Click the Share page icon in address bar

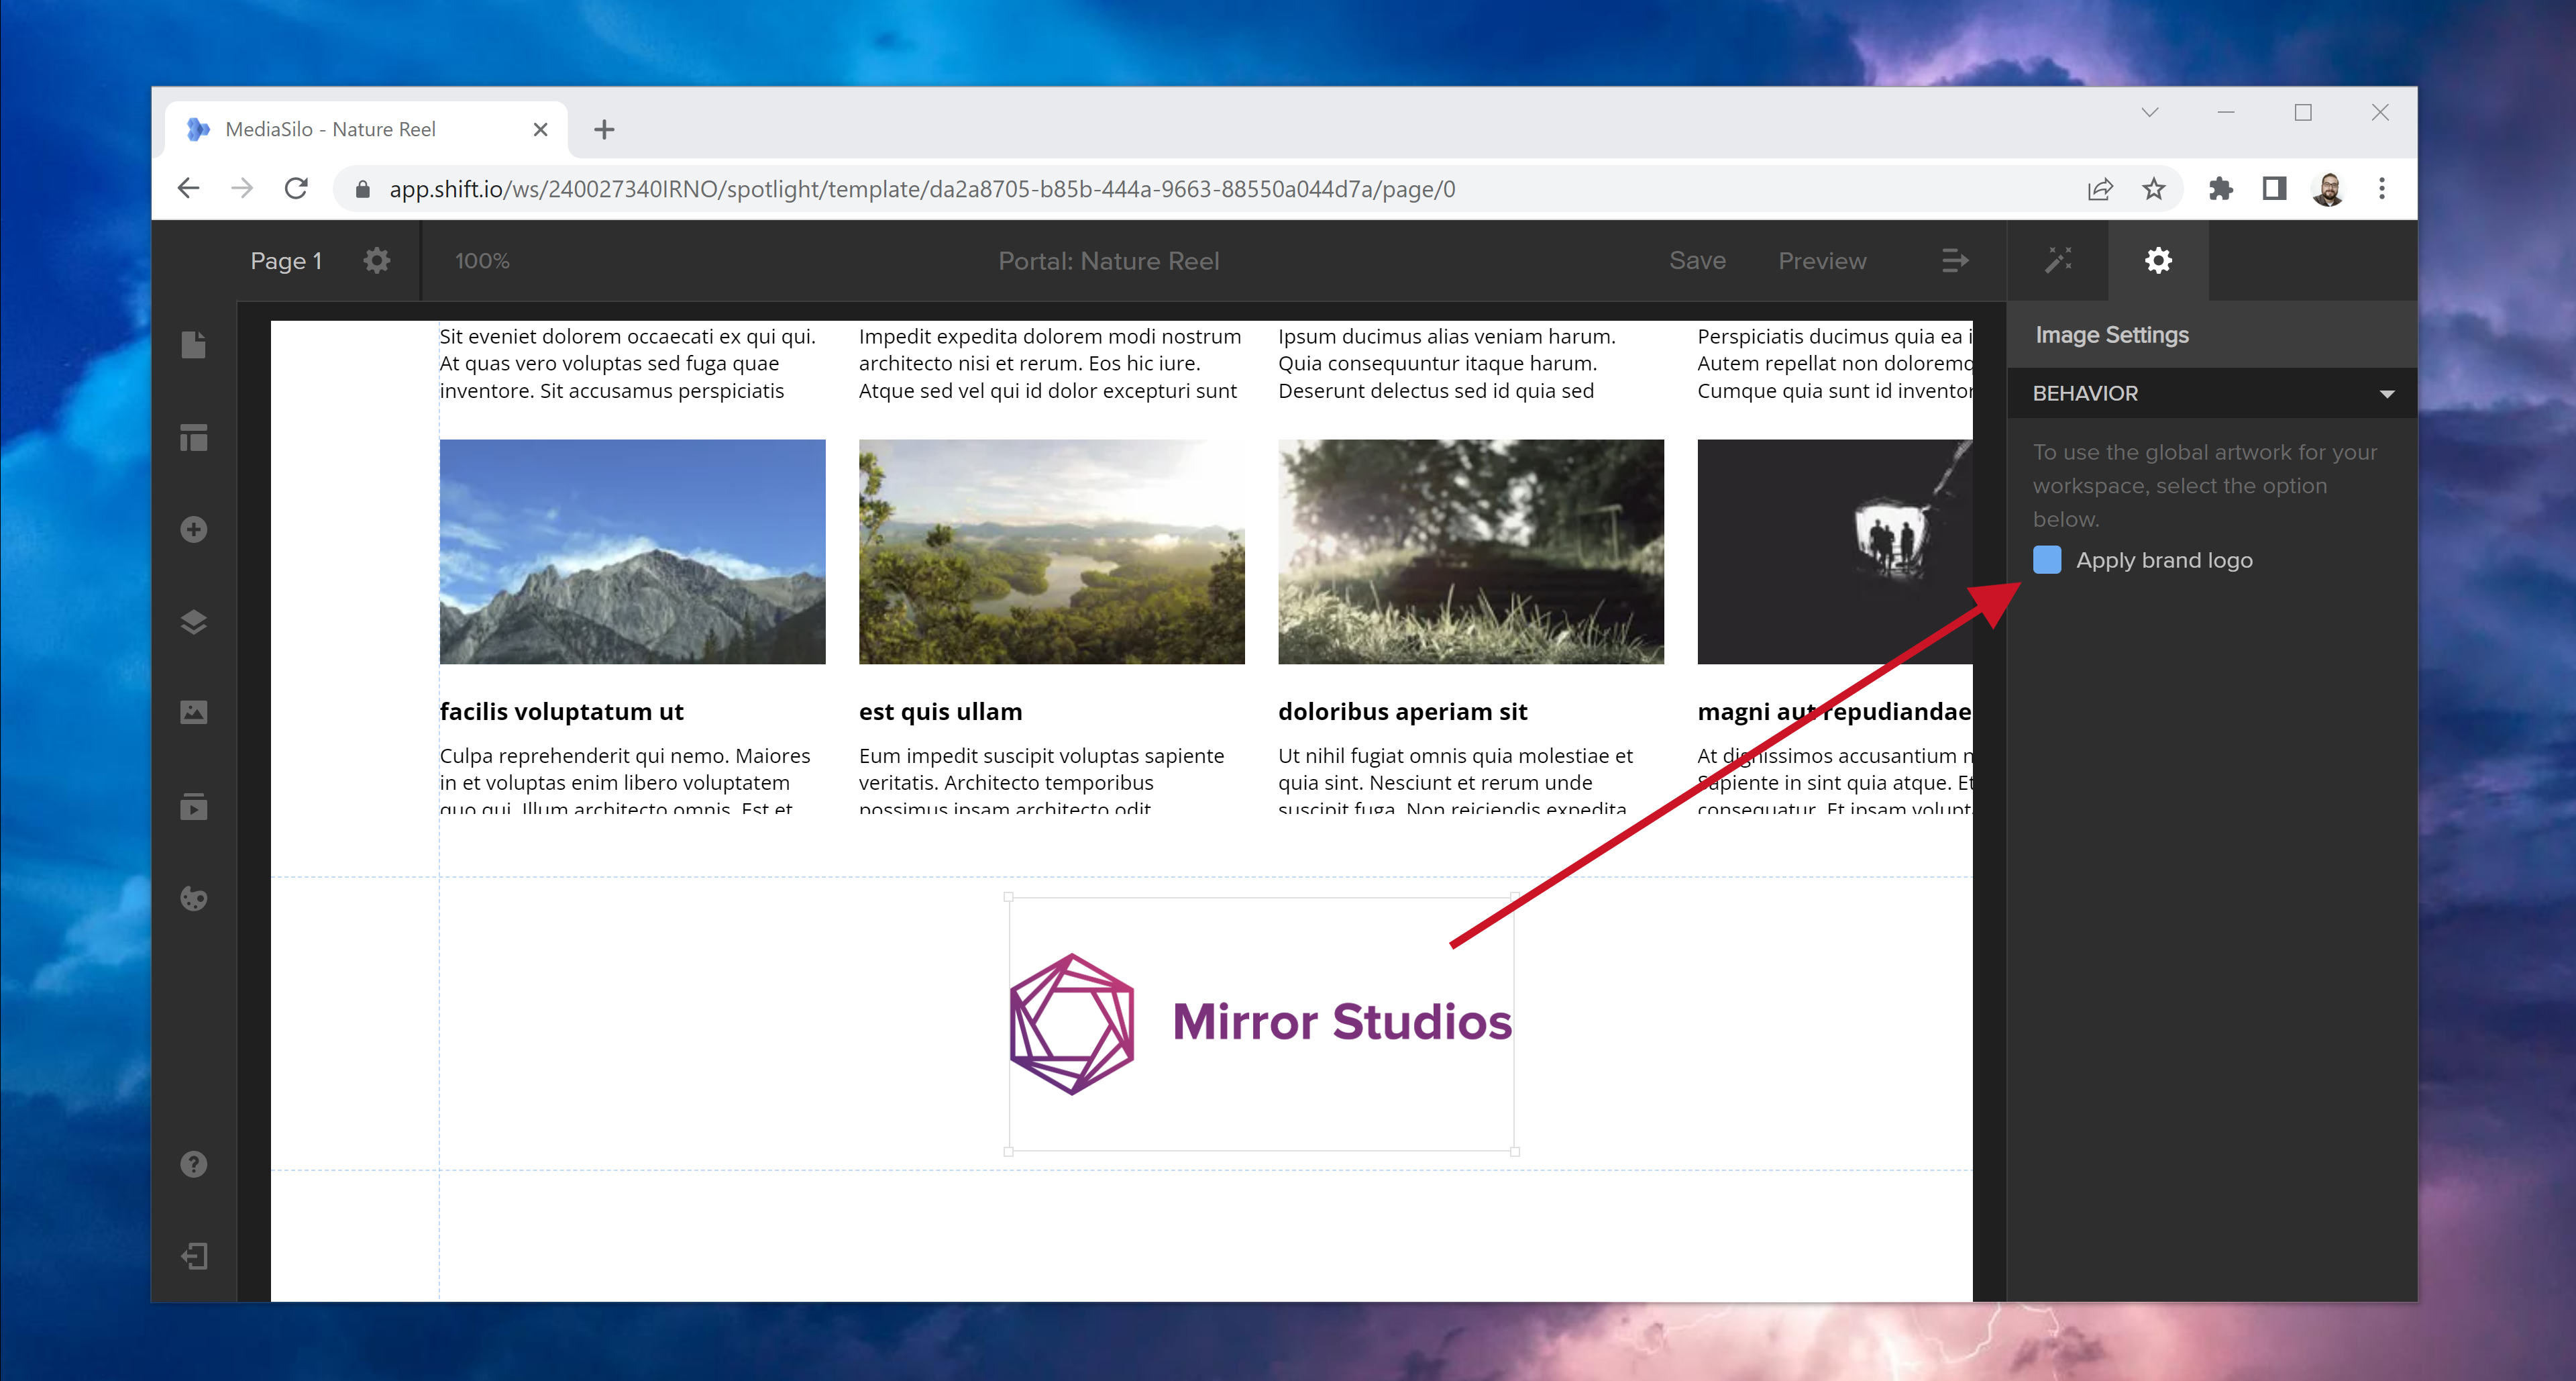2100,189
